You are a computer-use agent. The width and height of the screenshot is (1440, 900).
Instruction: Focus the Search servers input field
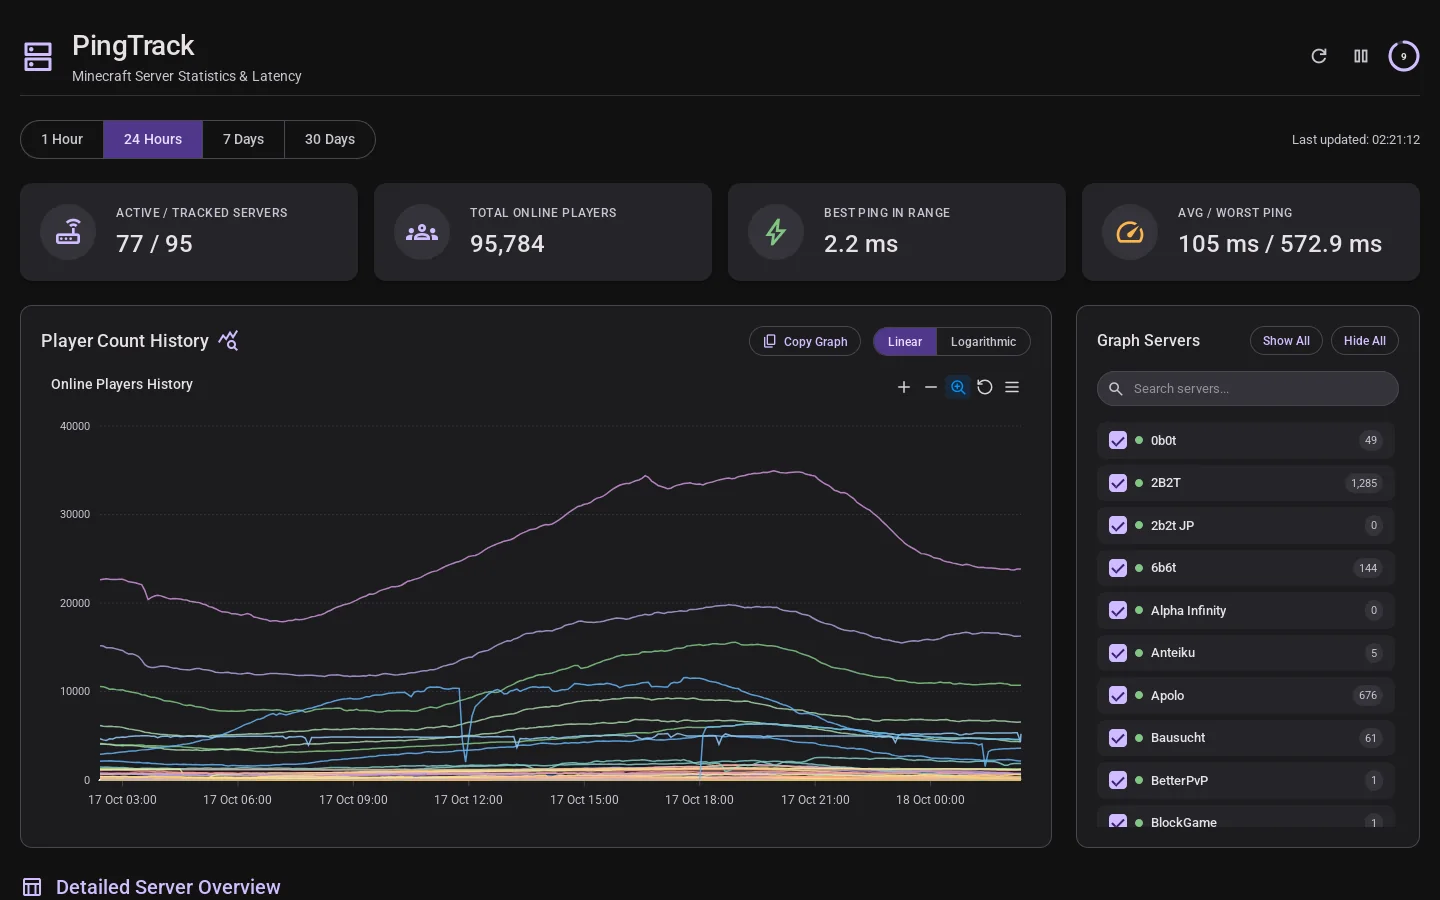coord(1248,389)
